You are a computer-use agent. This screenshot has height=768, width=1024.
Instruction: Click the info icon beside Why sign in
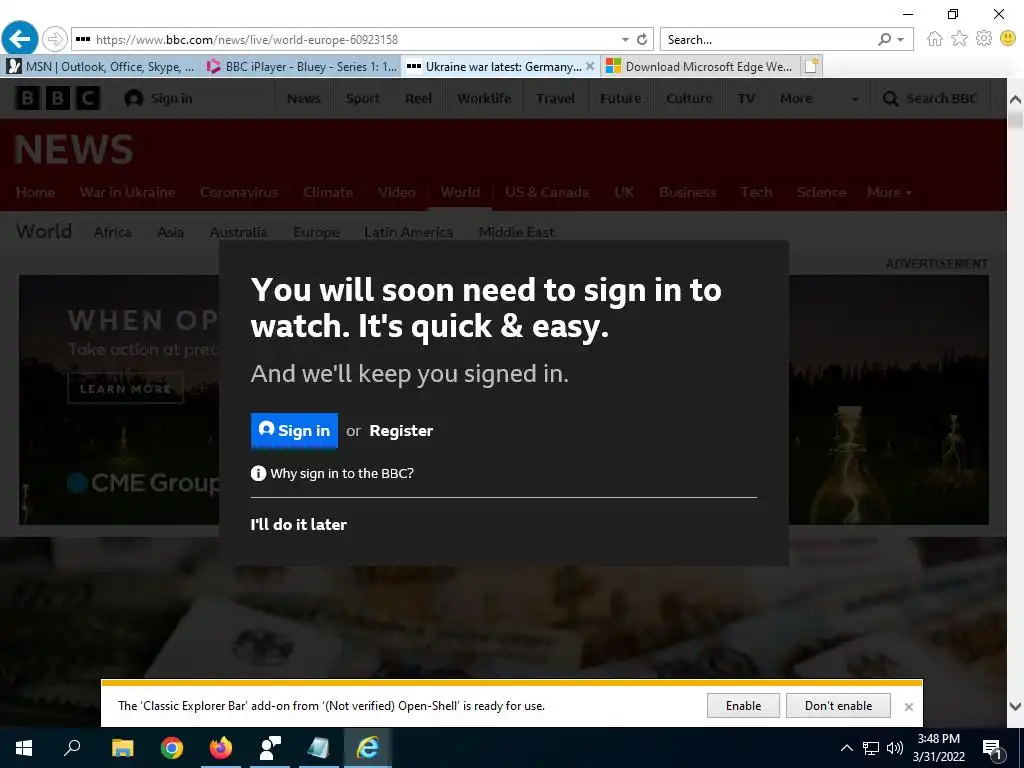coord(258,473)
